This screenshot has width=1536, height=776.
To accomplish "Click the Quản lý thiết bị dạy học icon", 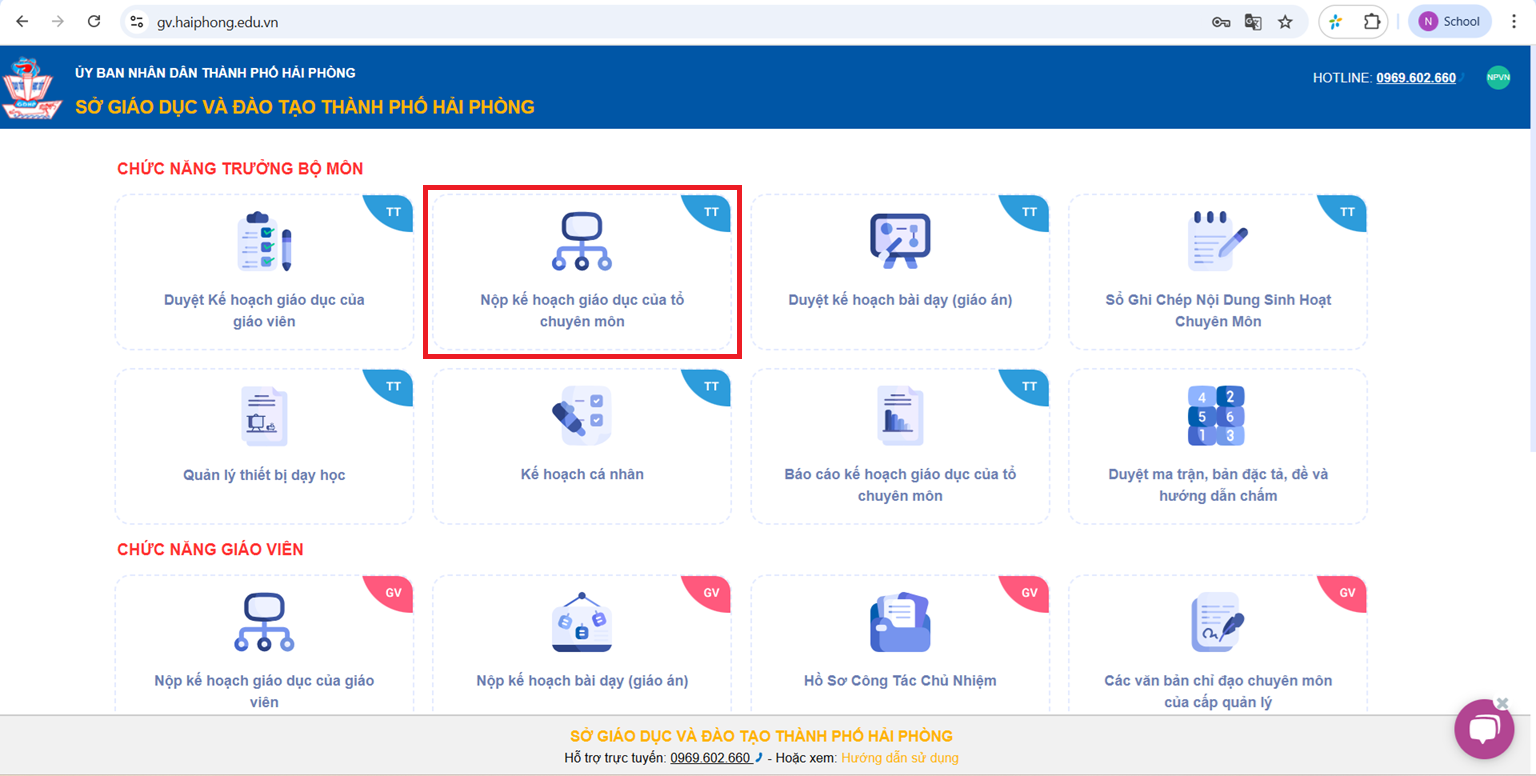I will point(264,416).
